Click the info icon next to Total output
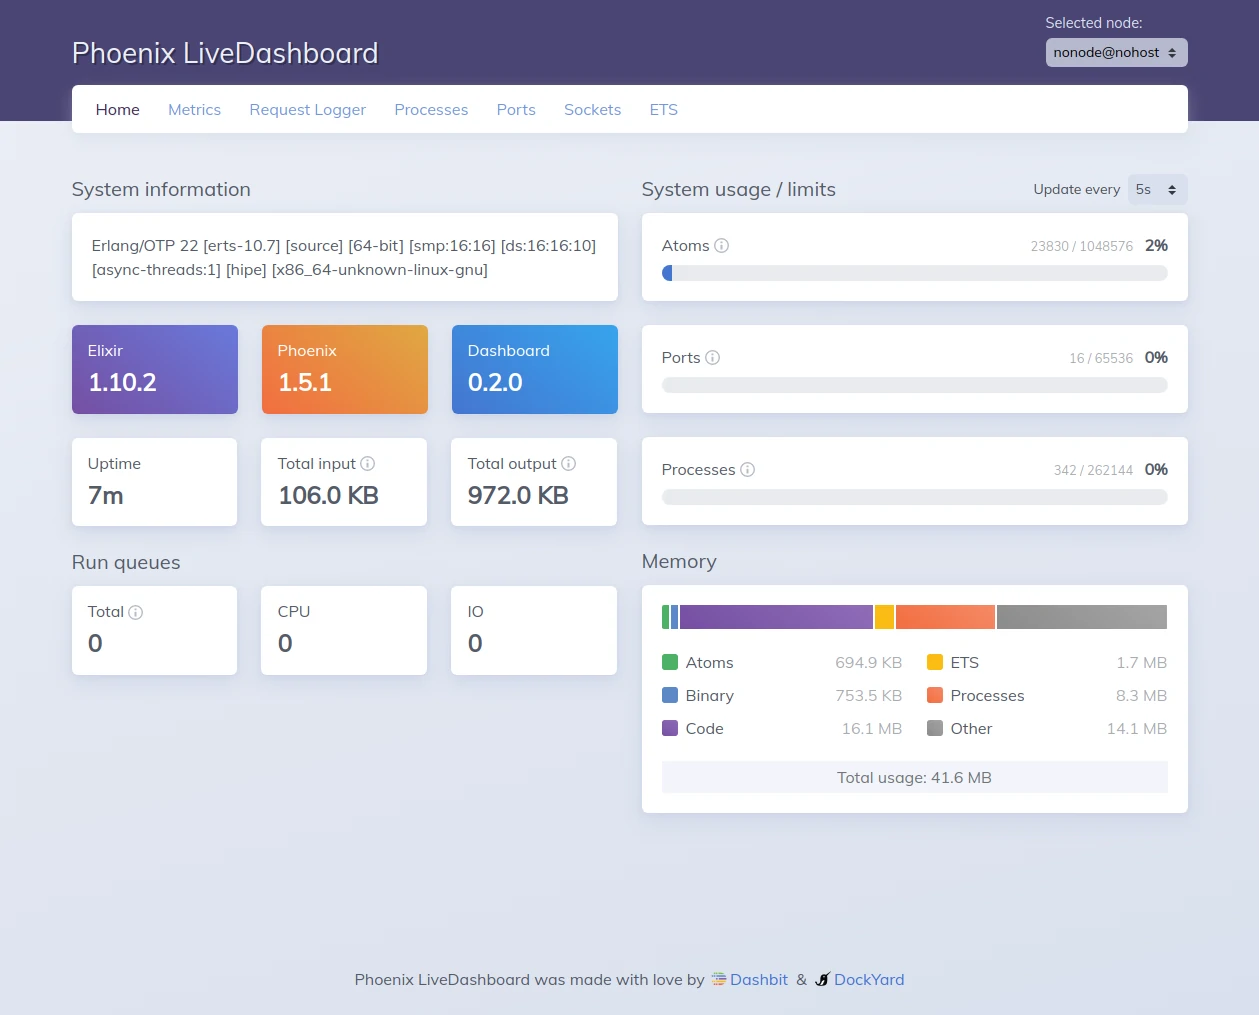 [x=568, y=464]
